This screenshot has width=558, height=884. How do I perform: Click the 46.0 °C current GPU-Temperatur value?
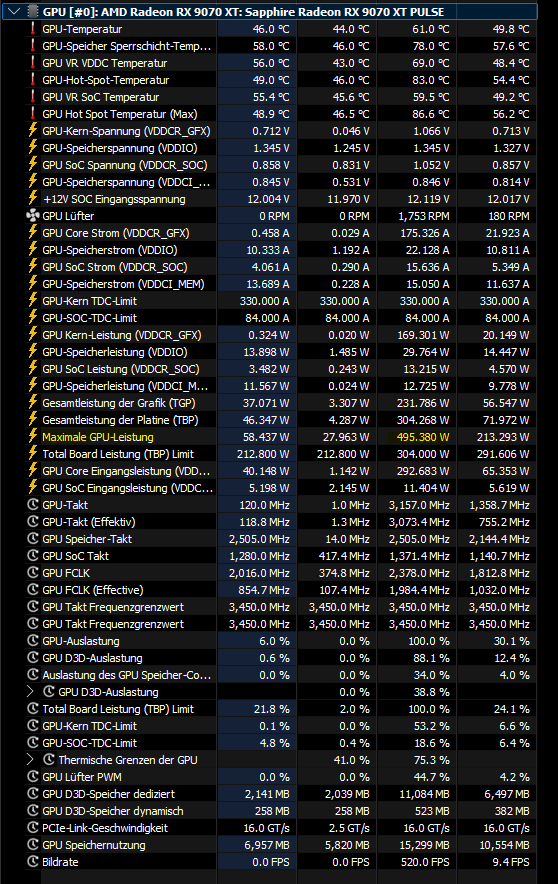pos(271,29)
